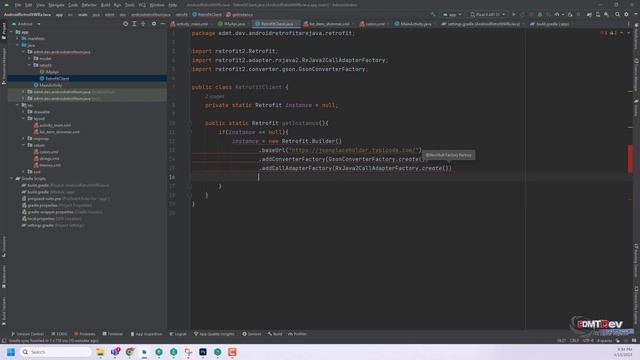
Task: Collapse the app module tree node
Action: pos(11,32)
